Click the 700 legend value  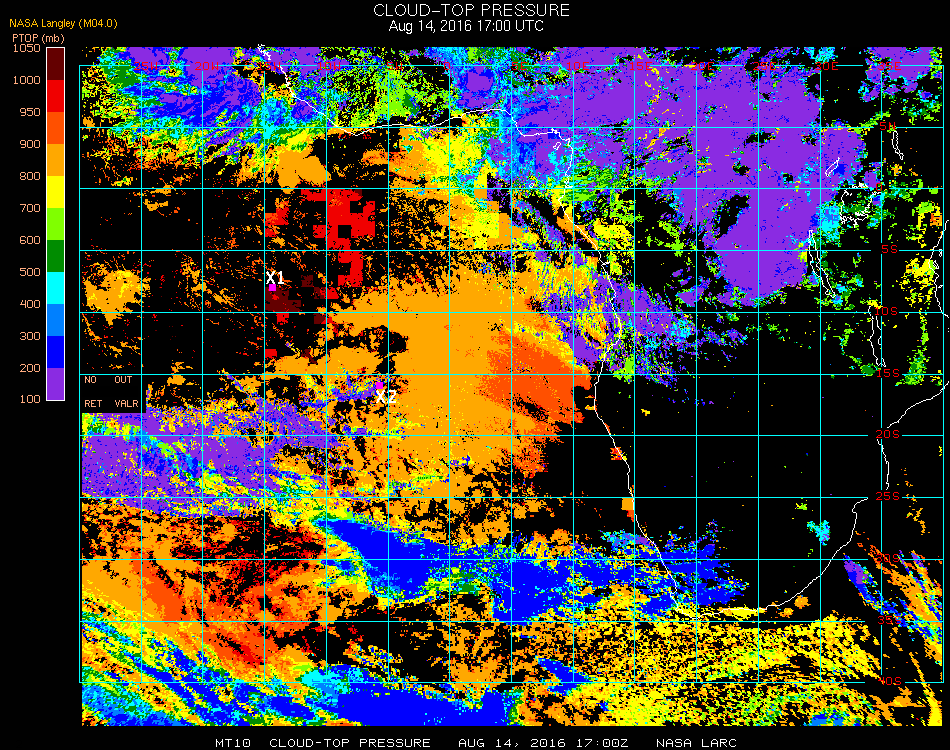coord(30,208)
